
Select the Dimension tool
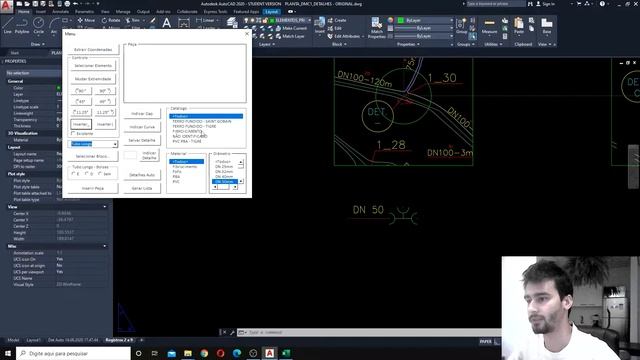184,23
